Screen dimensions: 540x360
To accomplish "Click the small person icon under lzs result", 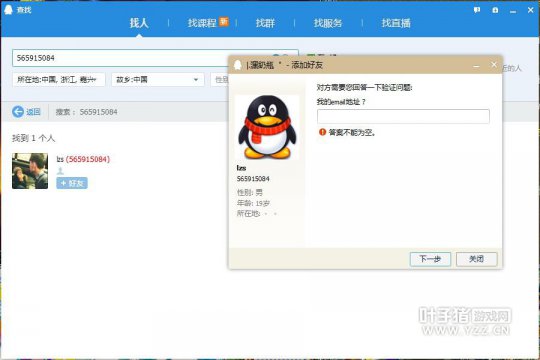I will pyautogui.click(x=60, y=171).
